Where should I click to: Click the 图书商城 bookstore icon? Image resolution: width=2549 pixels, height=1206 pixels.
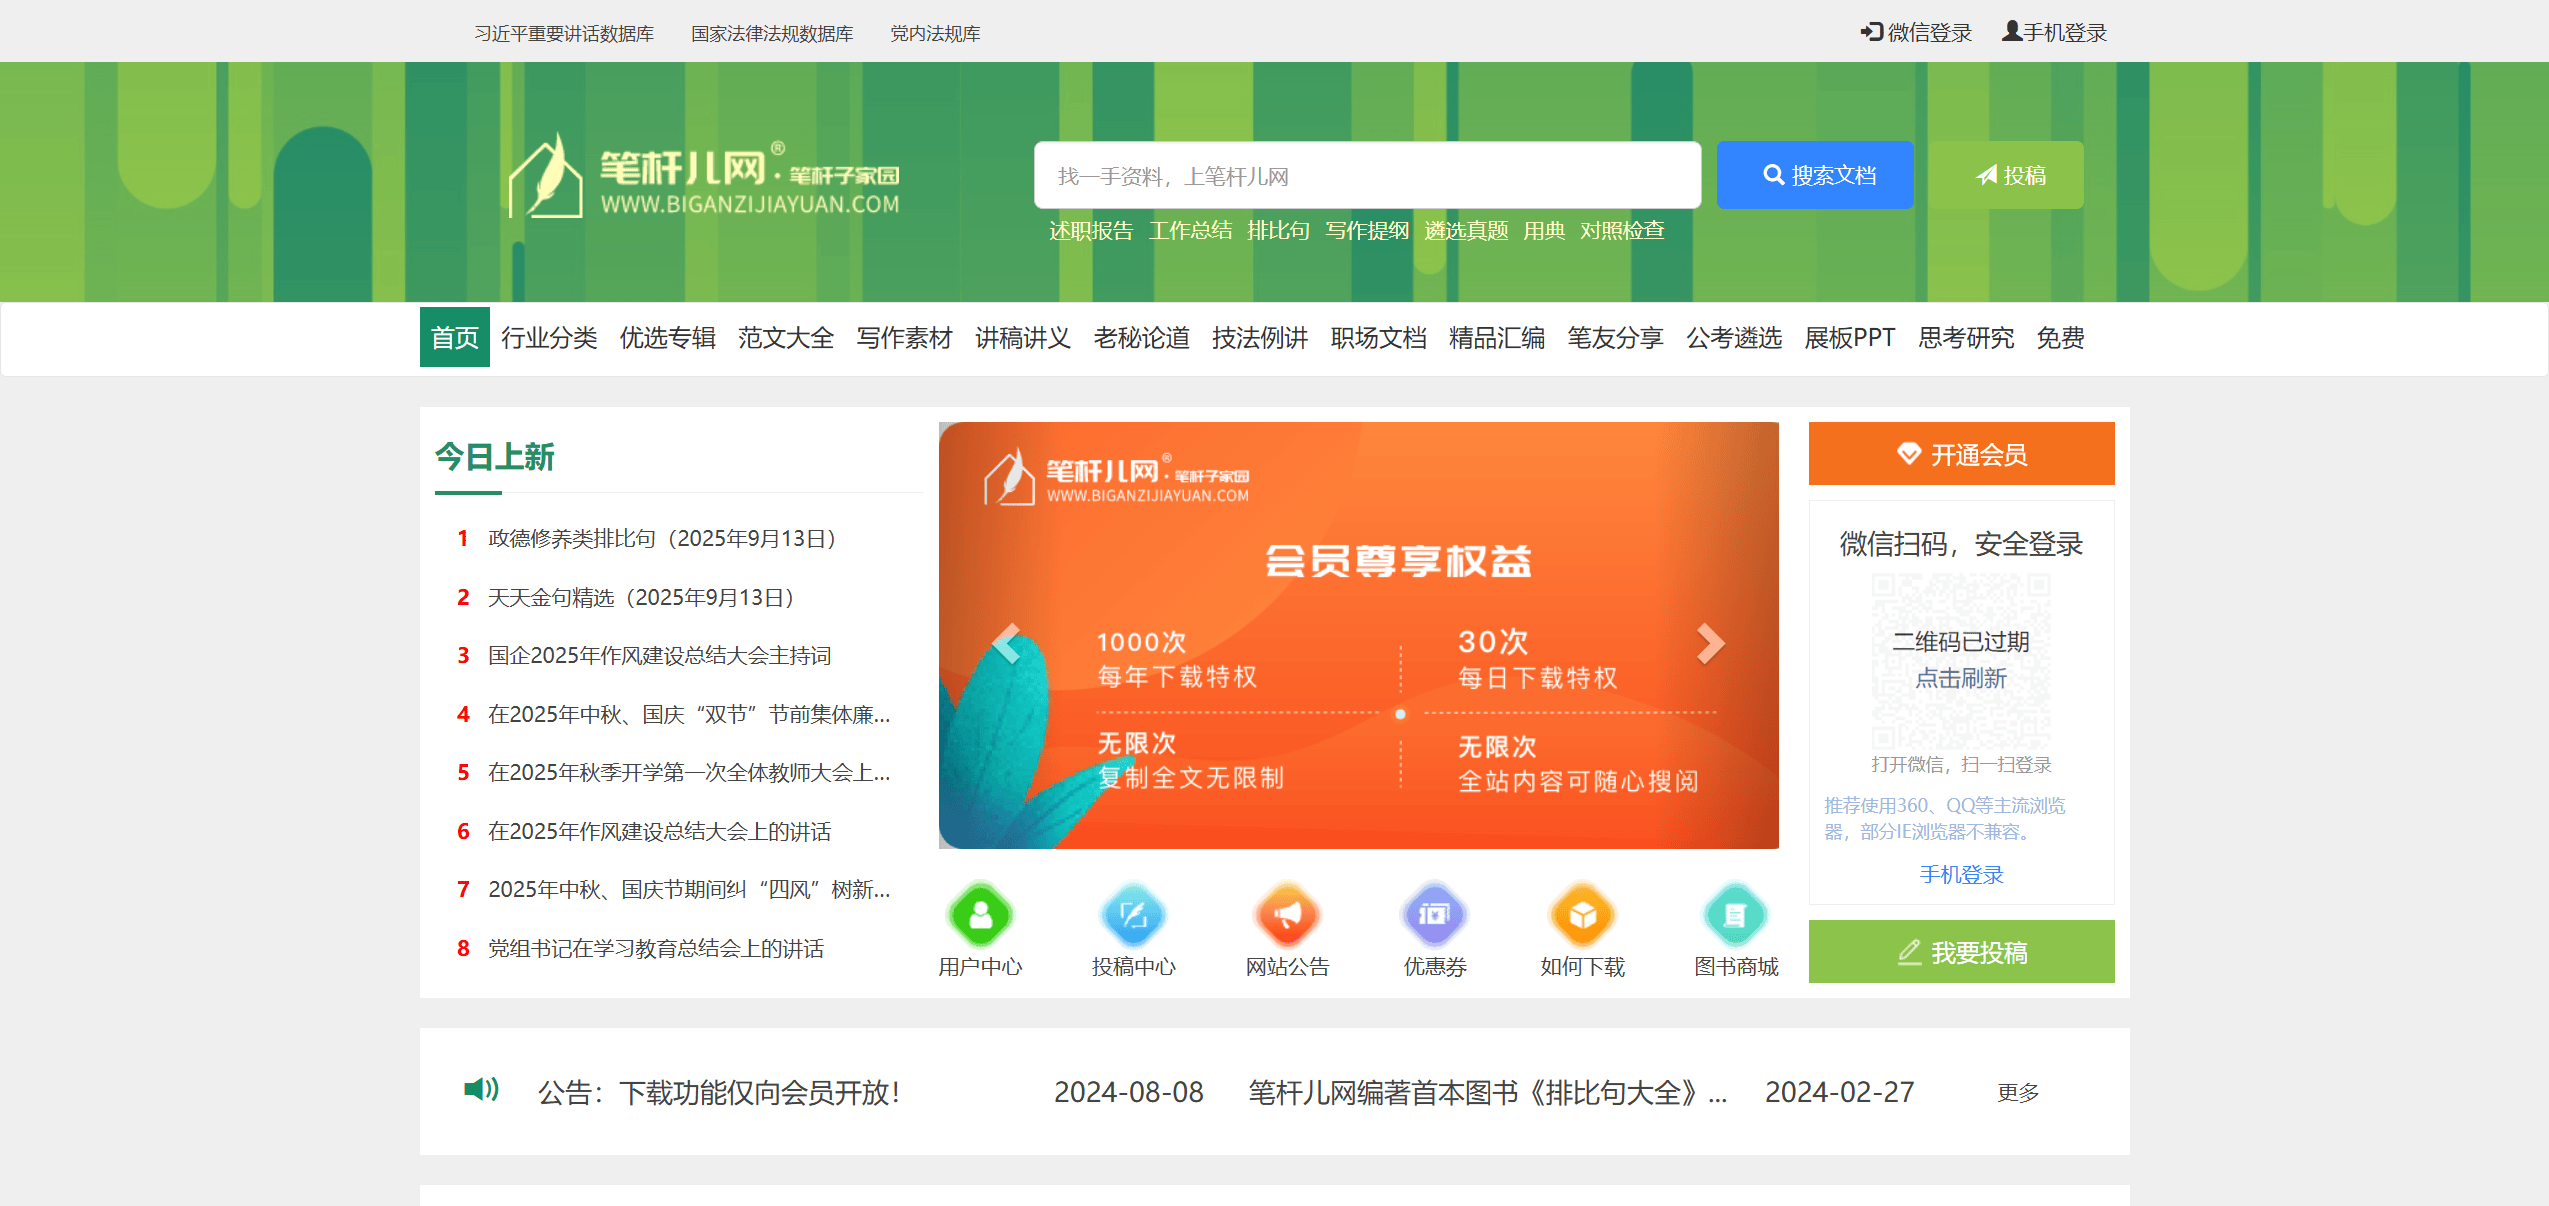(x=1735, y=915)
